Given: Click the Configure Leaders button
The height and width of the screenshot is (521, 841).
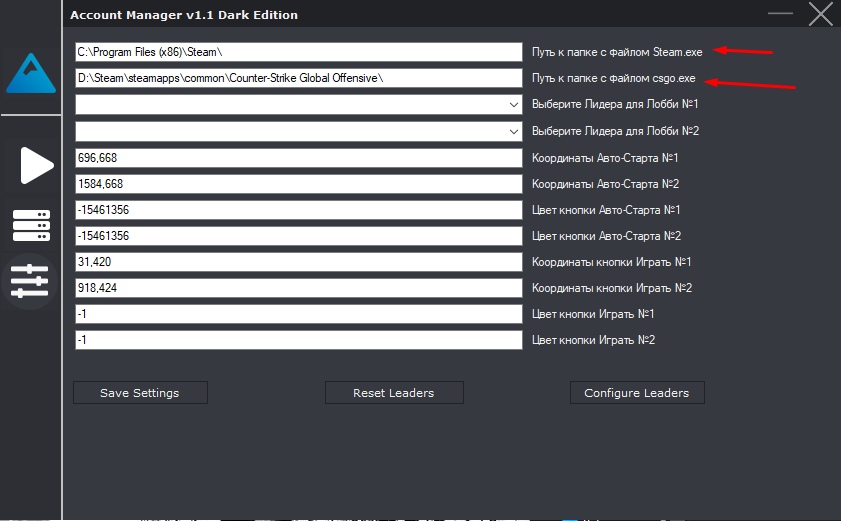Looking at the screenshot, I should click(637, 393).
